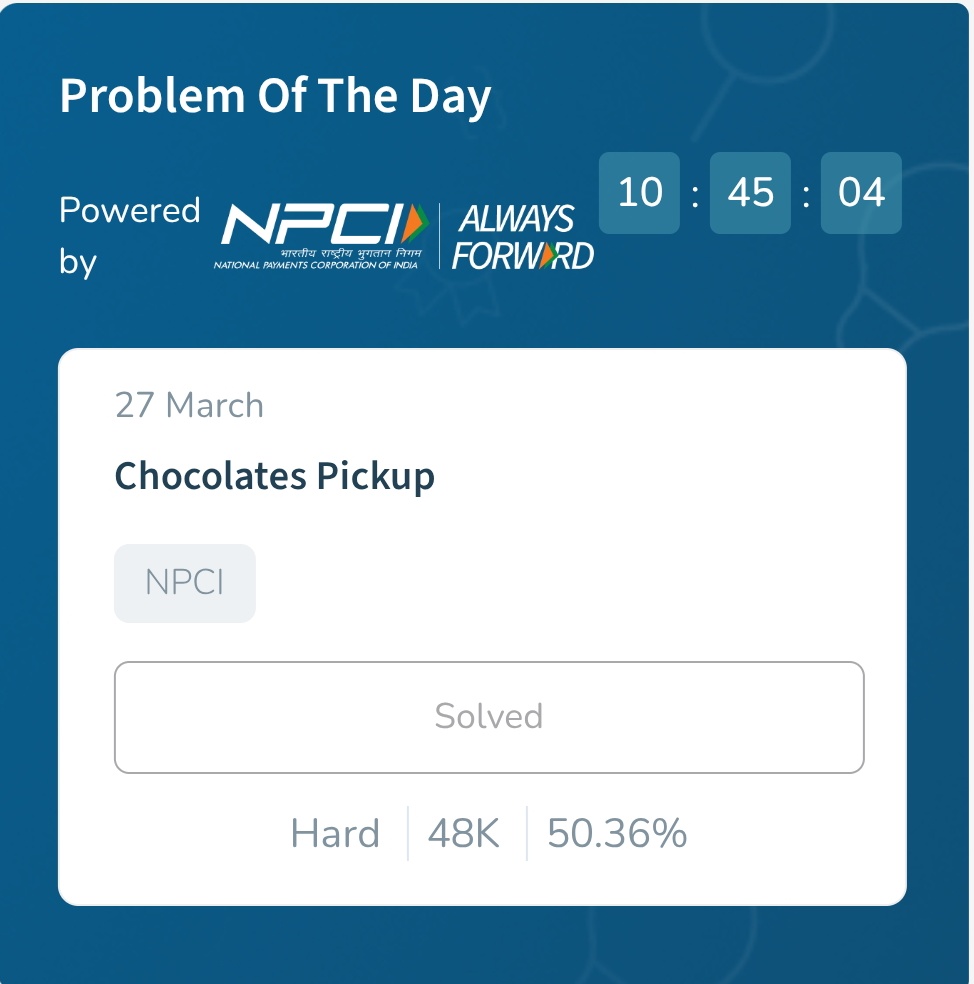Click the colon between minutes and seconds
Viewport: 974px width, 984px height.
[x=806, y=193]
